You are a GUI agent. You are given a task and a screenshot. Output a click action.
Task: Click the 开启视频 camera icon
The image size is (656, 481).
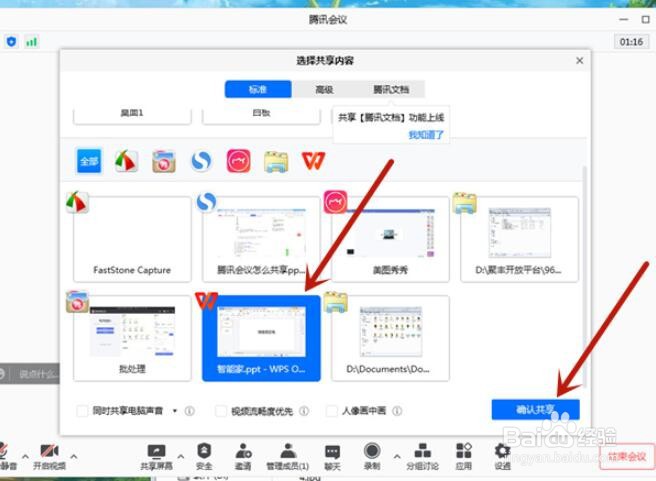tap(49, 451)
